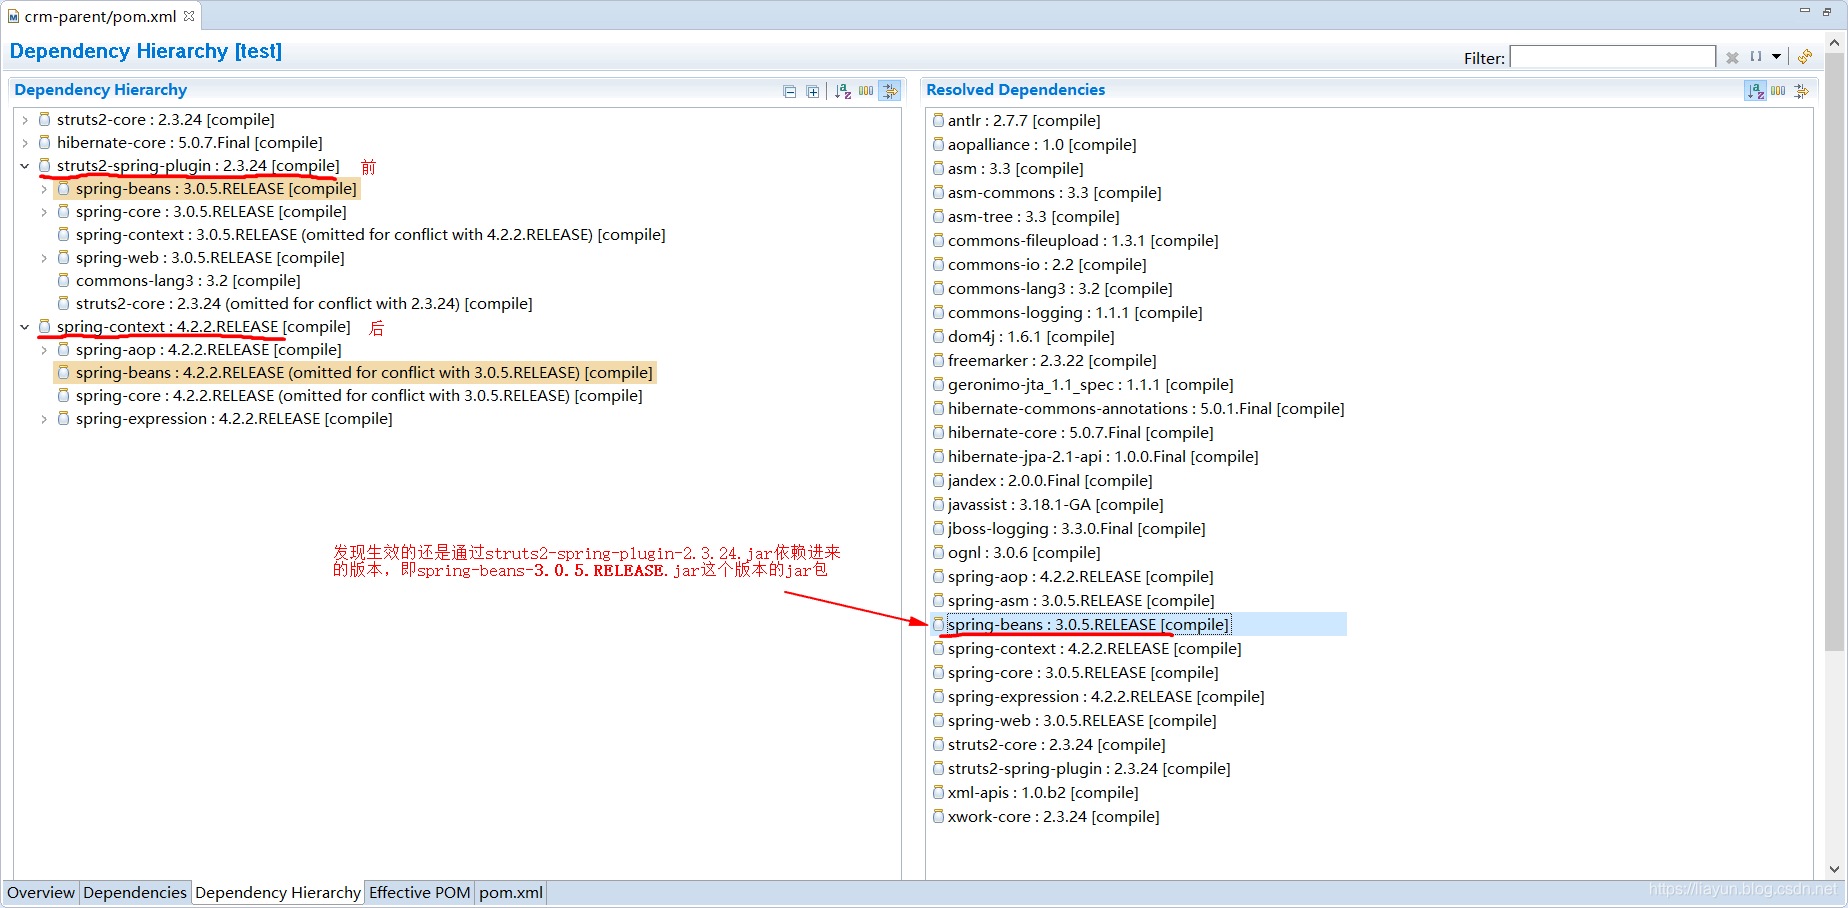Expand the spring-beans : 3.0.5.RELEASE node

(44, 189)
